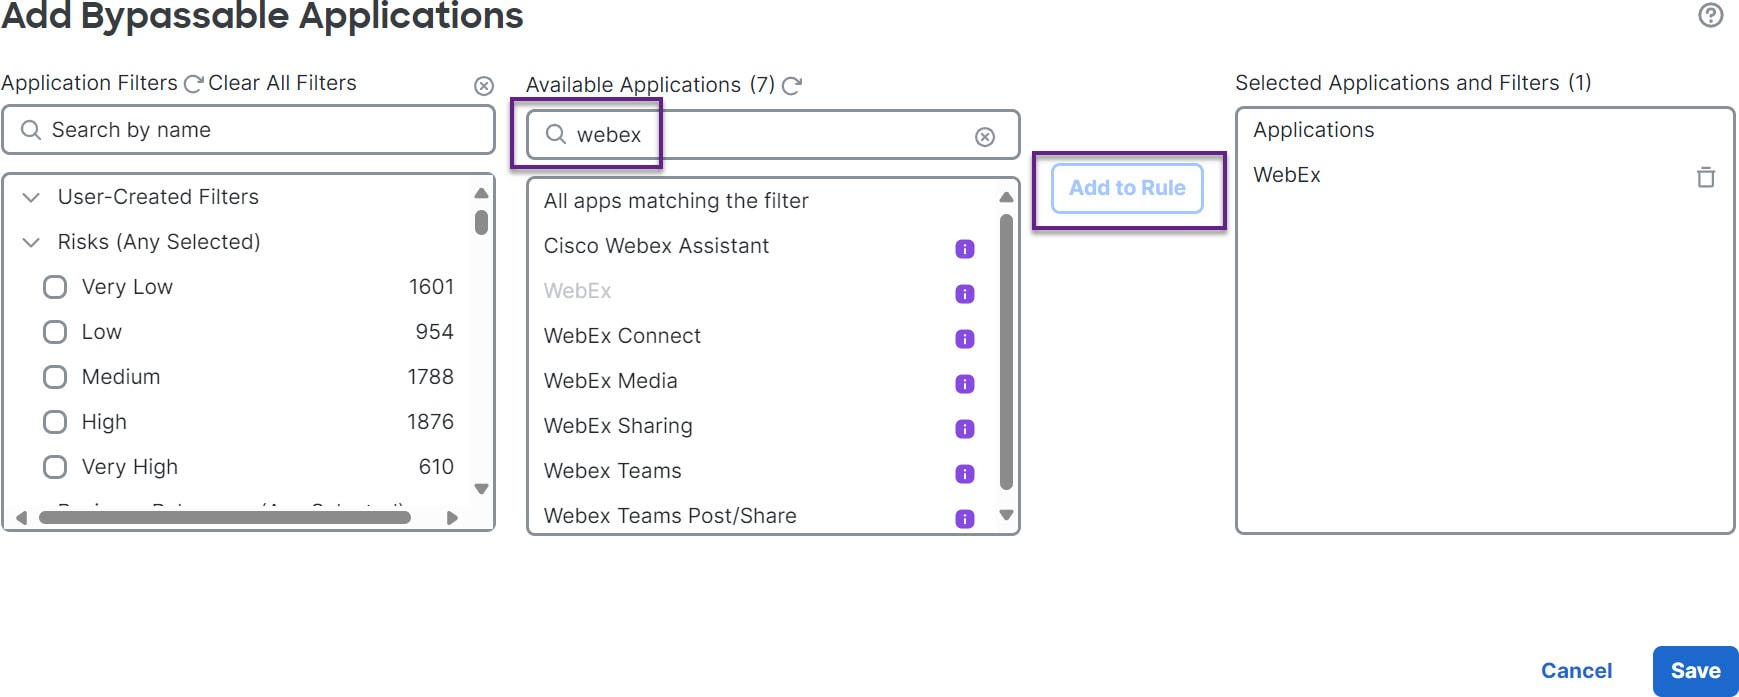Show info for Webex Teams
The image size is (1739, 697).
tap(965, 474)
